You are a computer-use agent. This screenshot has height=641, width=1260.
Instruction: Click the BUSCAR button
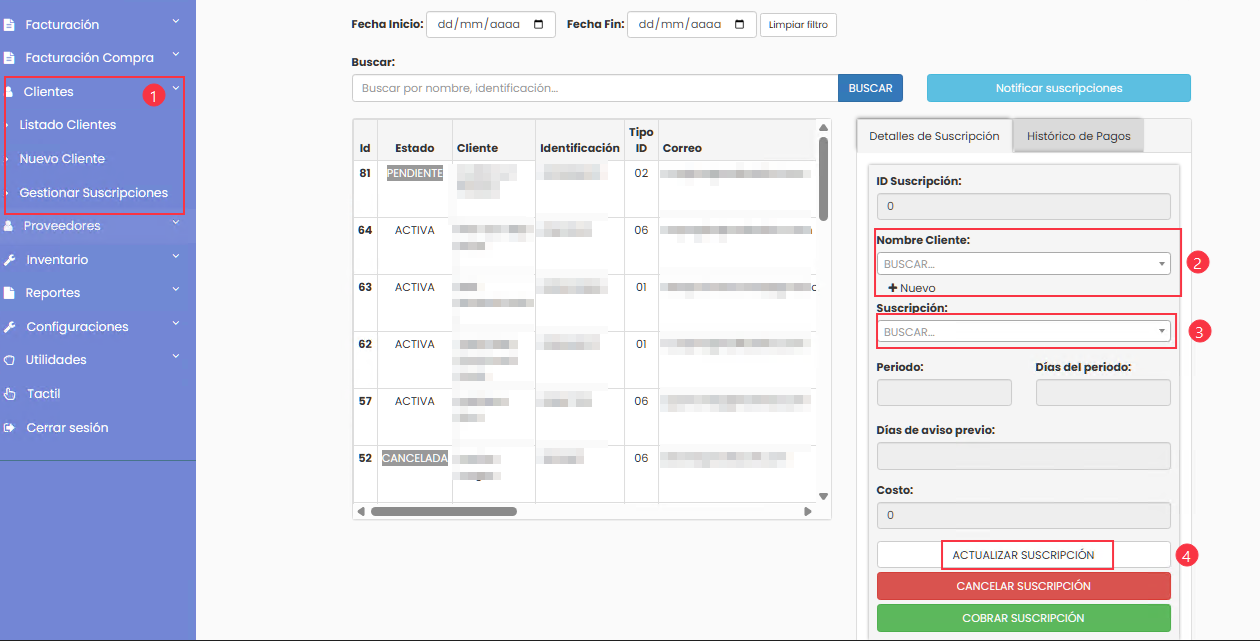point(870,88)
